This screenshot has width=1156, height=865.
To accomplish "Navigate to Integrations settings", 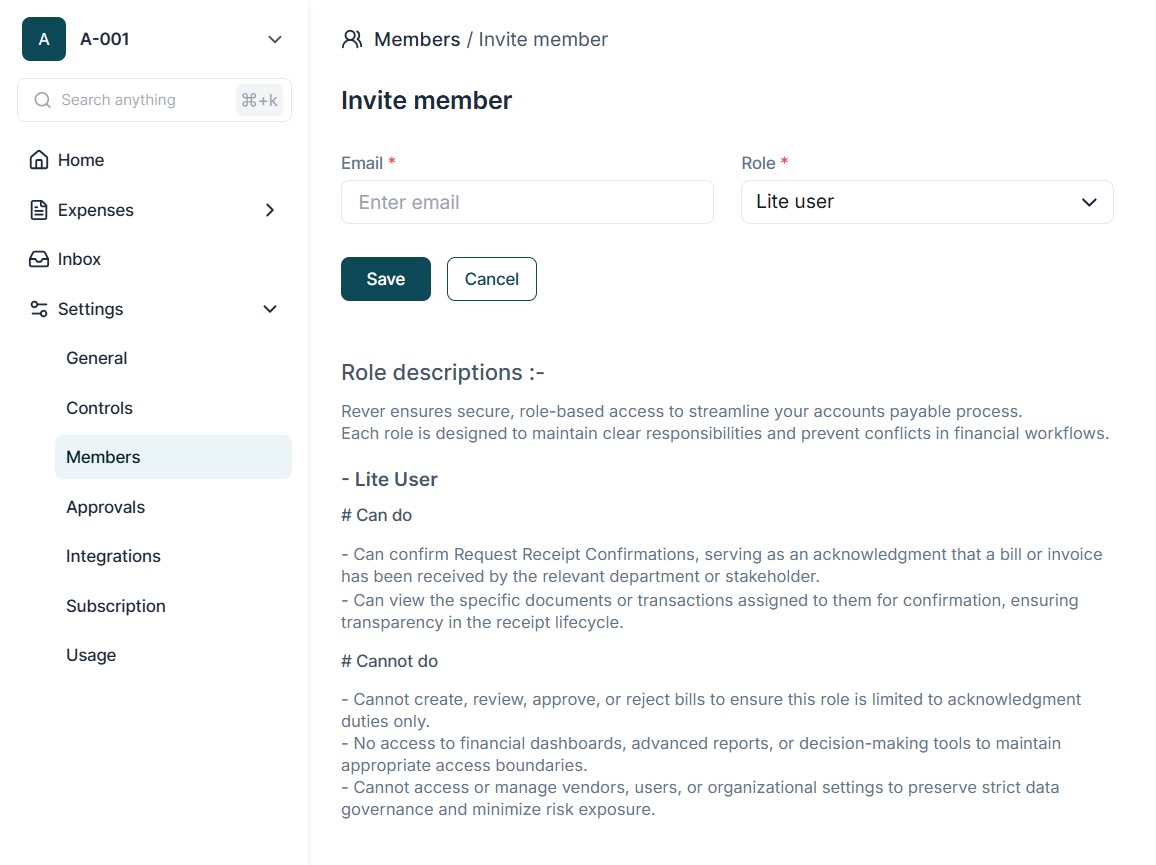I will pyautogui.click(x=113, y=556).
